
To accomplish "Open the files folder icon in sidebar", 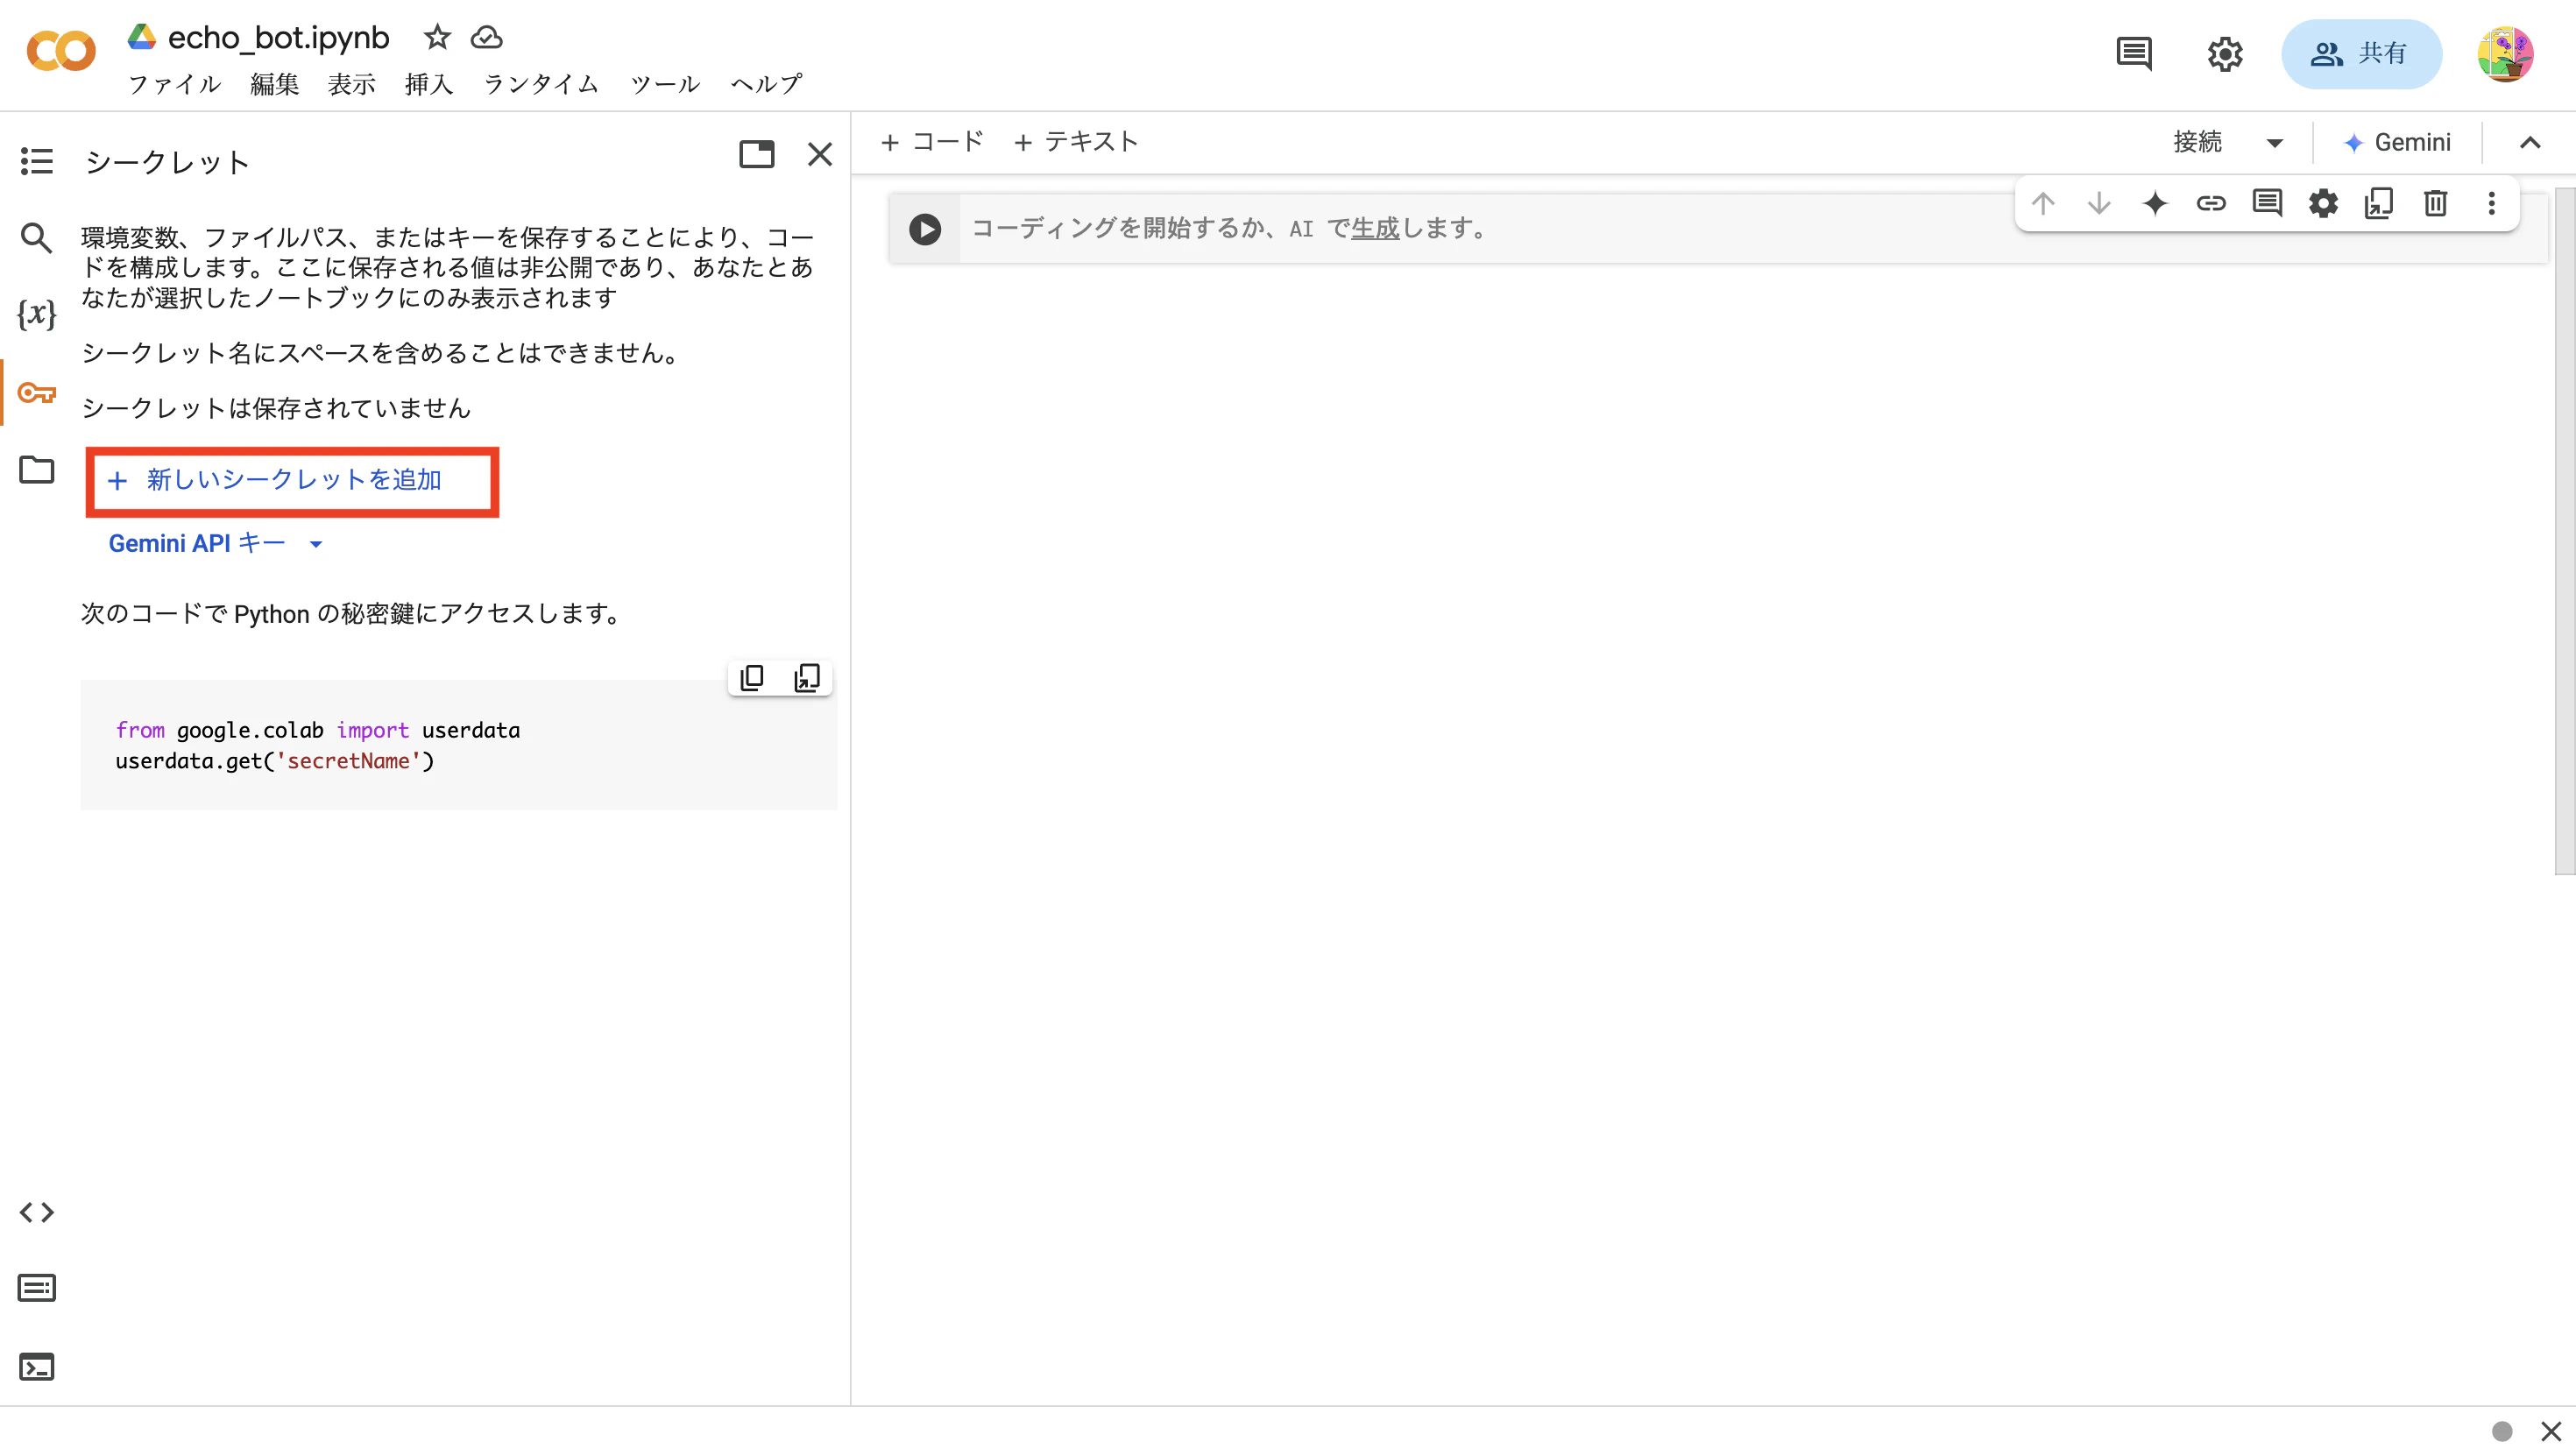I will 37,469.
